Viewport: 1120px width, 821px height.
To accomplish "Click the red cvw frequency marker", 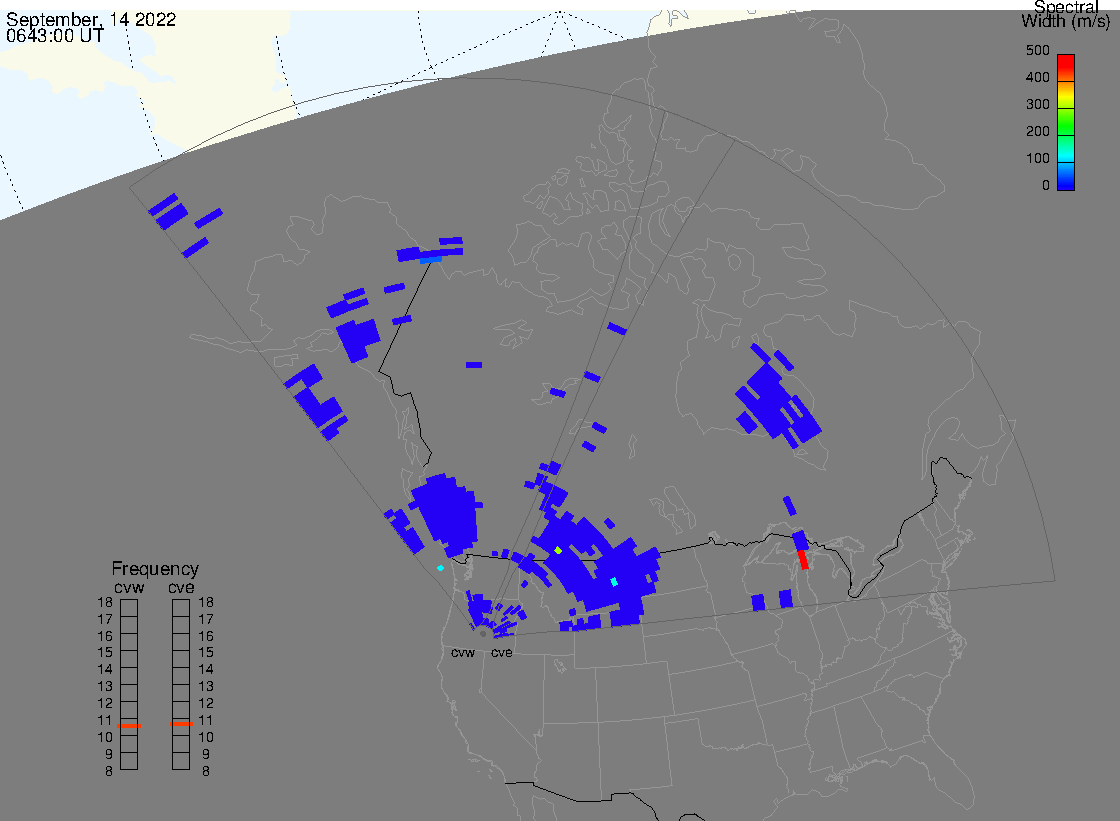I will tap(129, 726).
